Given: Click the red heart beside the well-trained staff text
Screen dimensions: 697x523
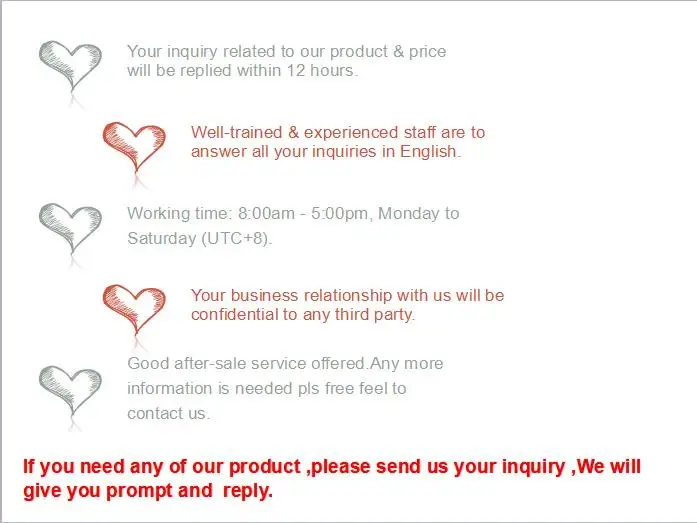Looking at the screenshot, I should click(133, 145).
